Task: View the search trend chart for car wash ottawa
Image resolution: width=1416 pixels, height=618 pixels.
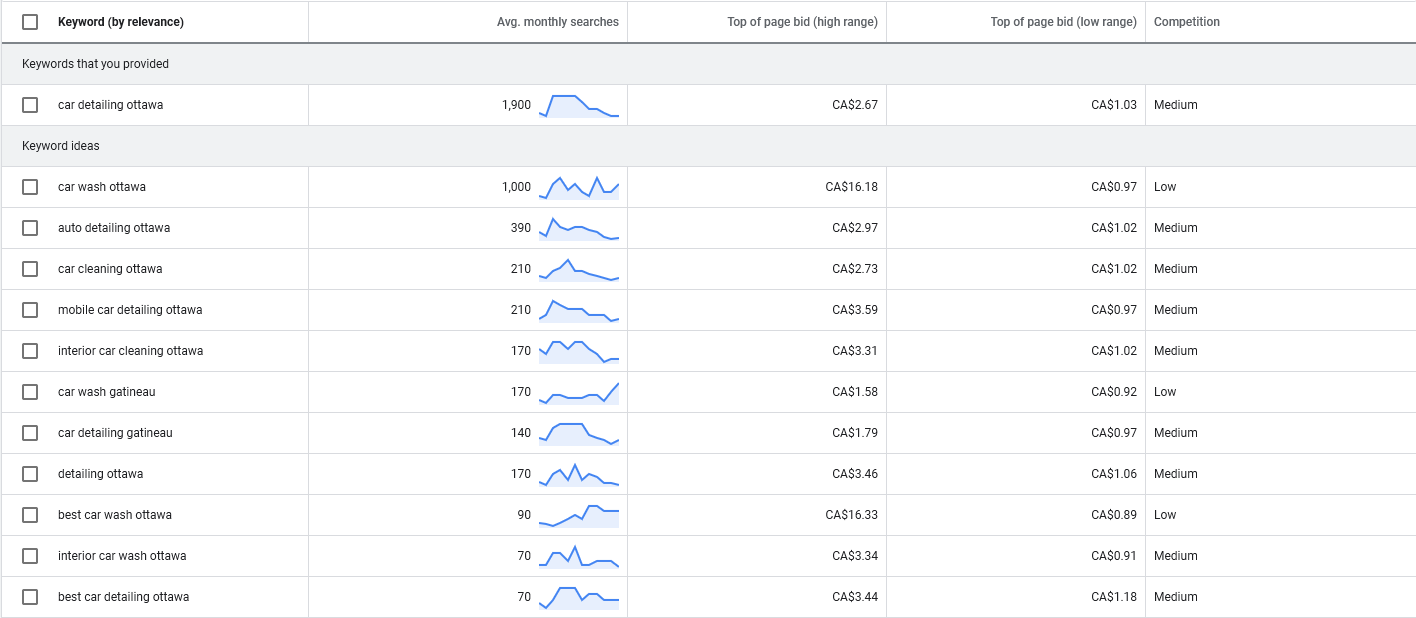Action: point(579,187)
